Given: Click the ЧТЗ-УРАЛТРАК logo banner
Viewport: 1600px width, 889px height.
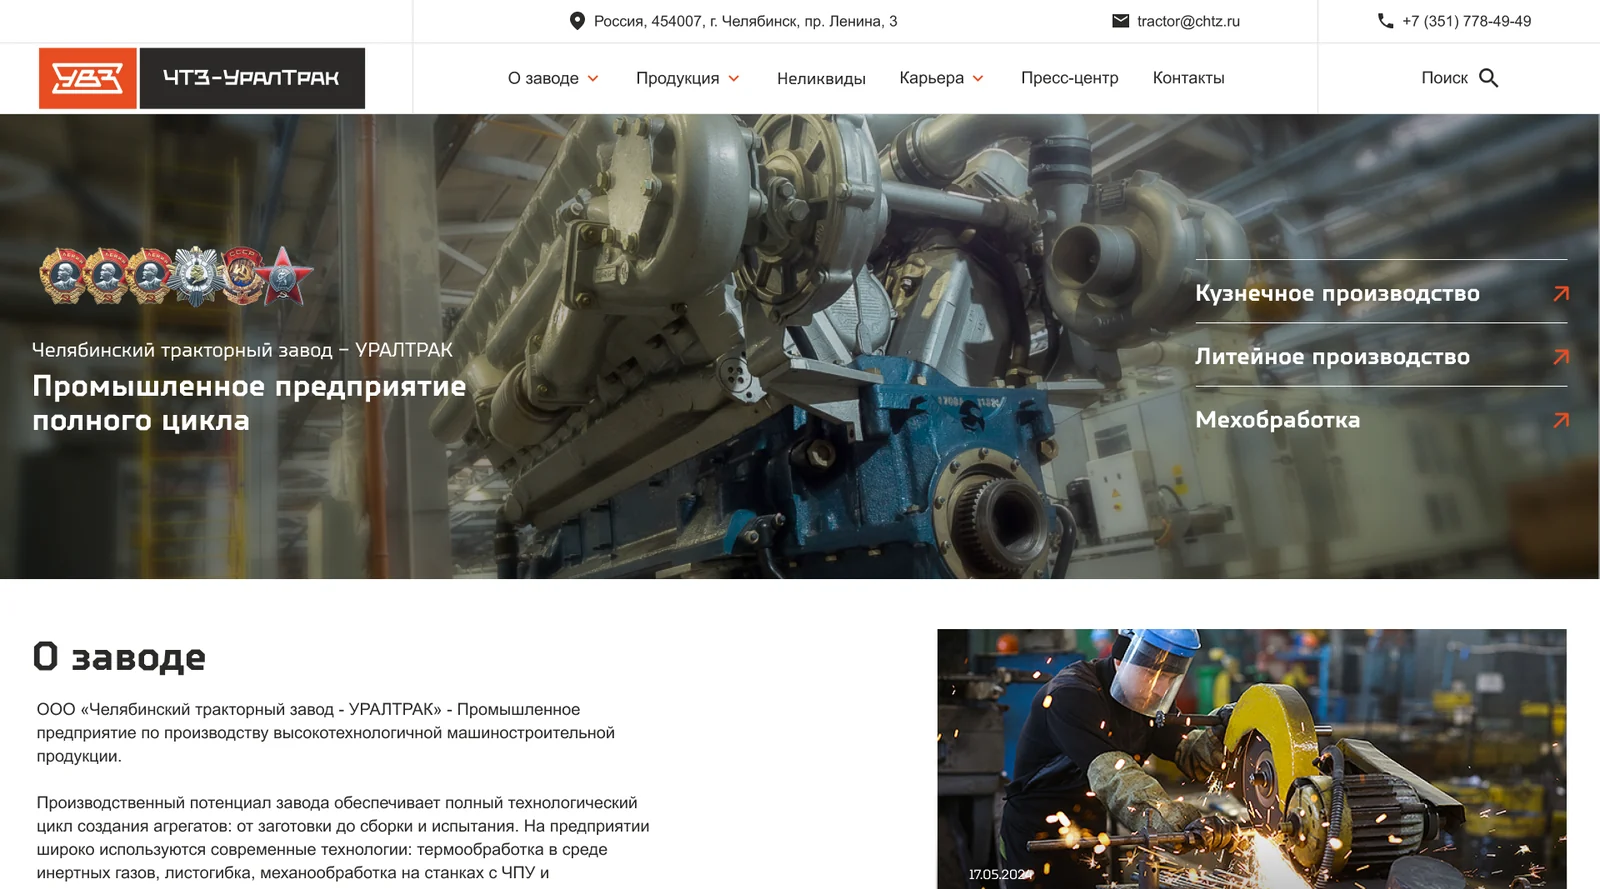Looking at the screenshot, I should point(252,78).
